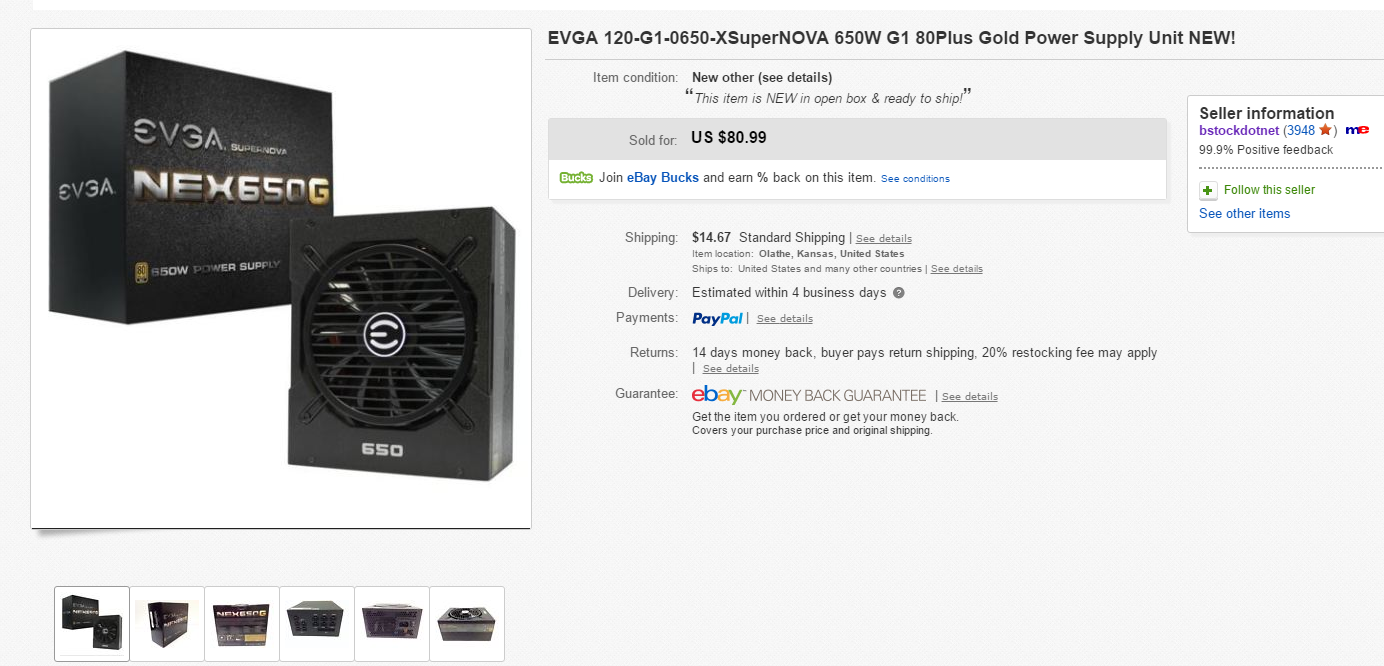Open See details under Returns policy
This screenshot has height=666, width=1384.
[x=730, y=369]
